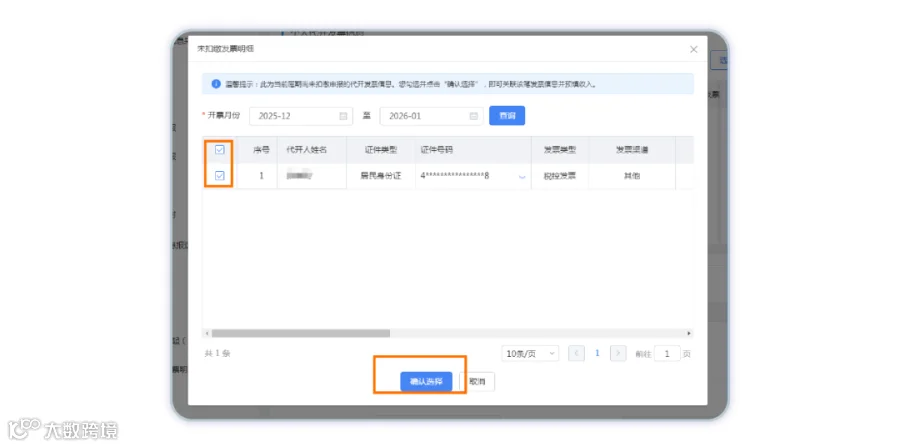This screenshot has height=447, width=900.
Task: Click the 共 1 条 total count text
Action: point(218,353)
